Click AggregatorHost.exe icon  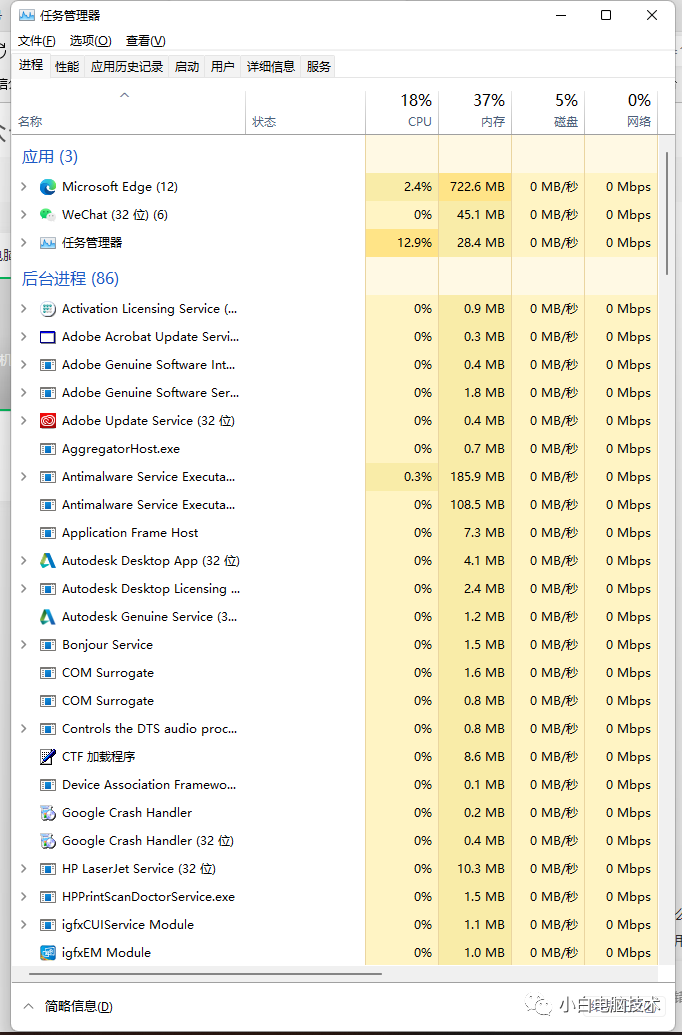(x=48, y=449)
